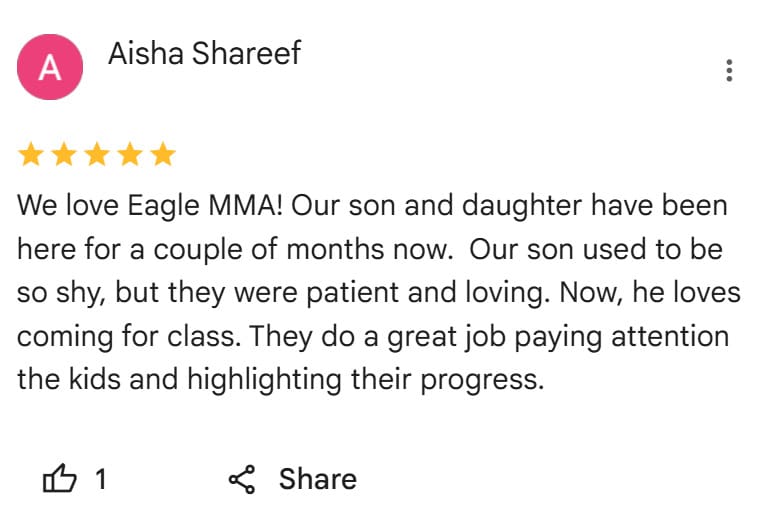Viewport: 772px width, 515px height.
Task: Click the like count number 1
Action: coord(101,479)
